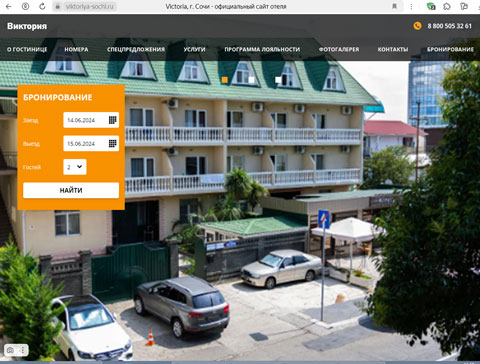This screenshot has width=480, height=364.
Task: Click the 'БРОНИРОВАНИЕ' heading in orange panel
Action: pyautogui.click(x=58, y=97)
